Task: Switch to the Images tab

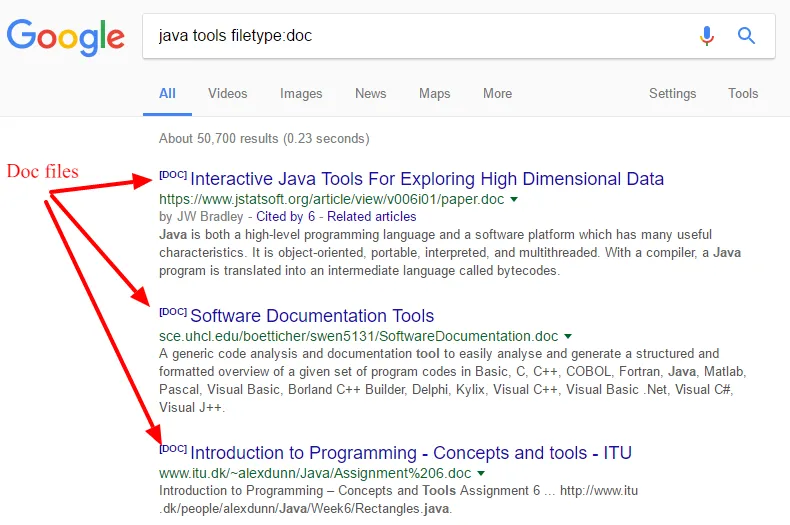Action: pyautogui.click(x=301, y=94)
